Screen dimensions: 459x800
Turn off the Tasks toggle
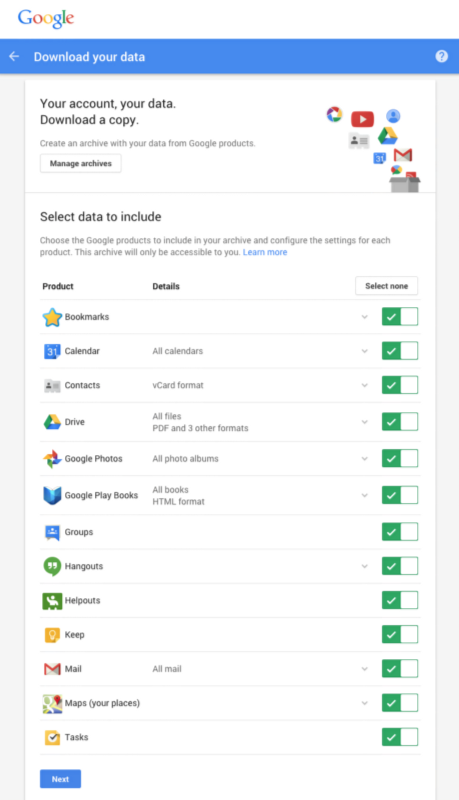pos(400,737)
